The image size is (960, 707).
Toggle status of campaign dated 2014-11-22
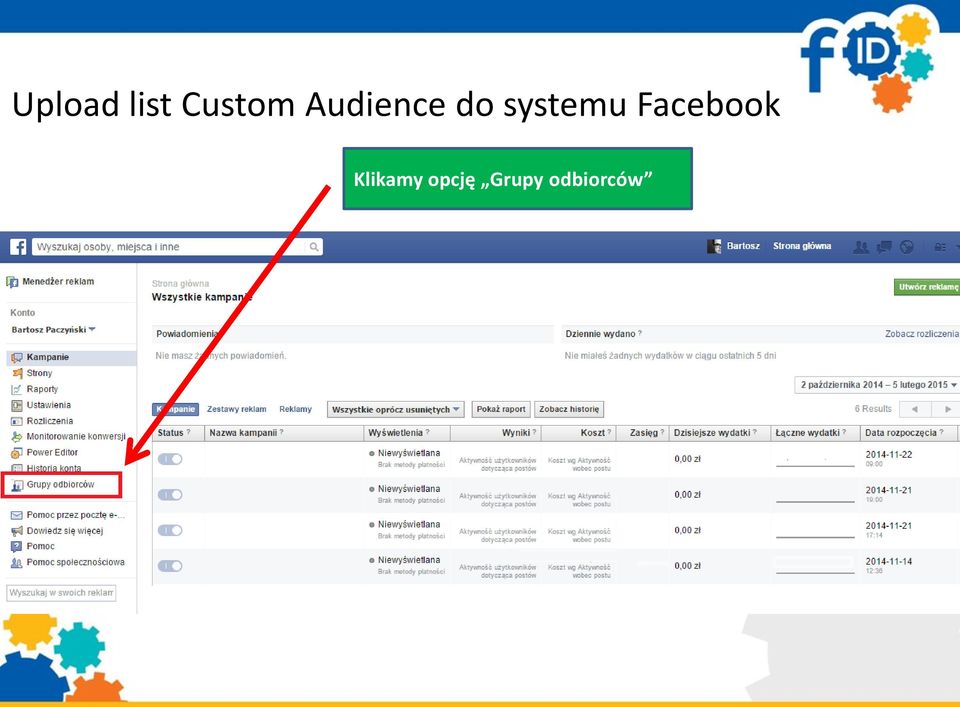170,459
